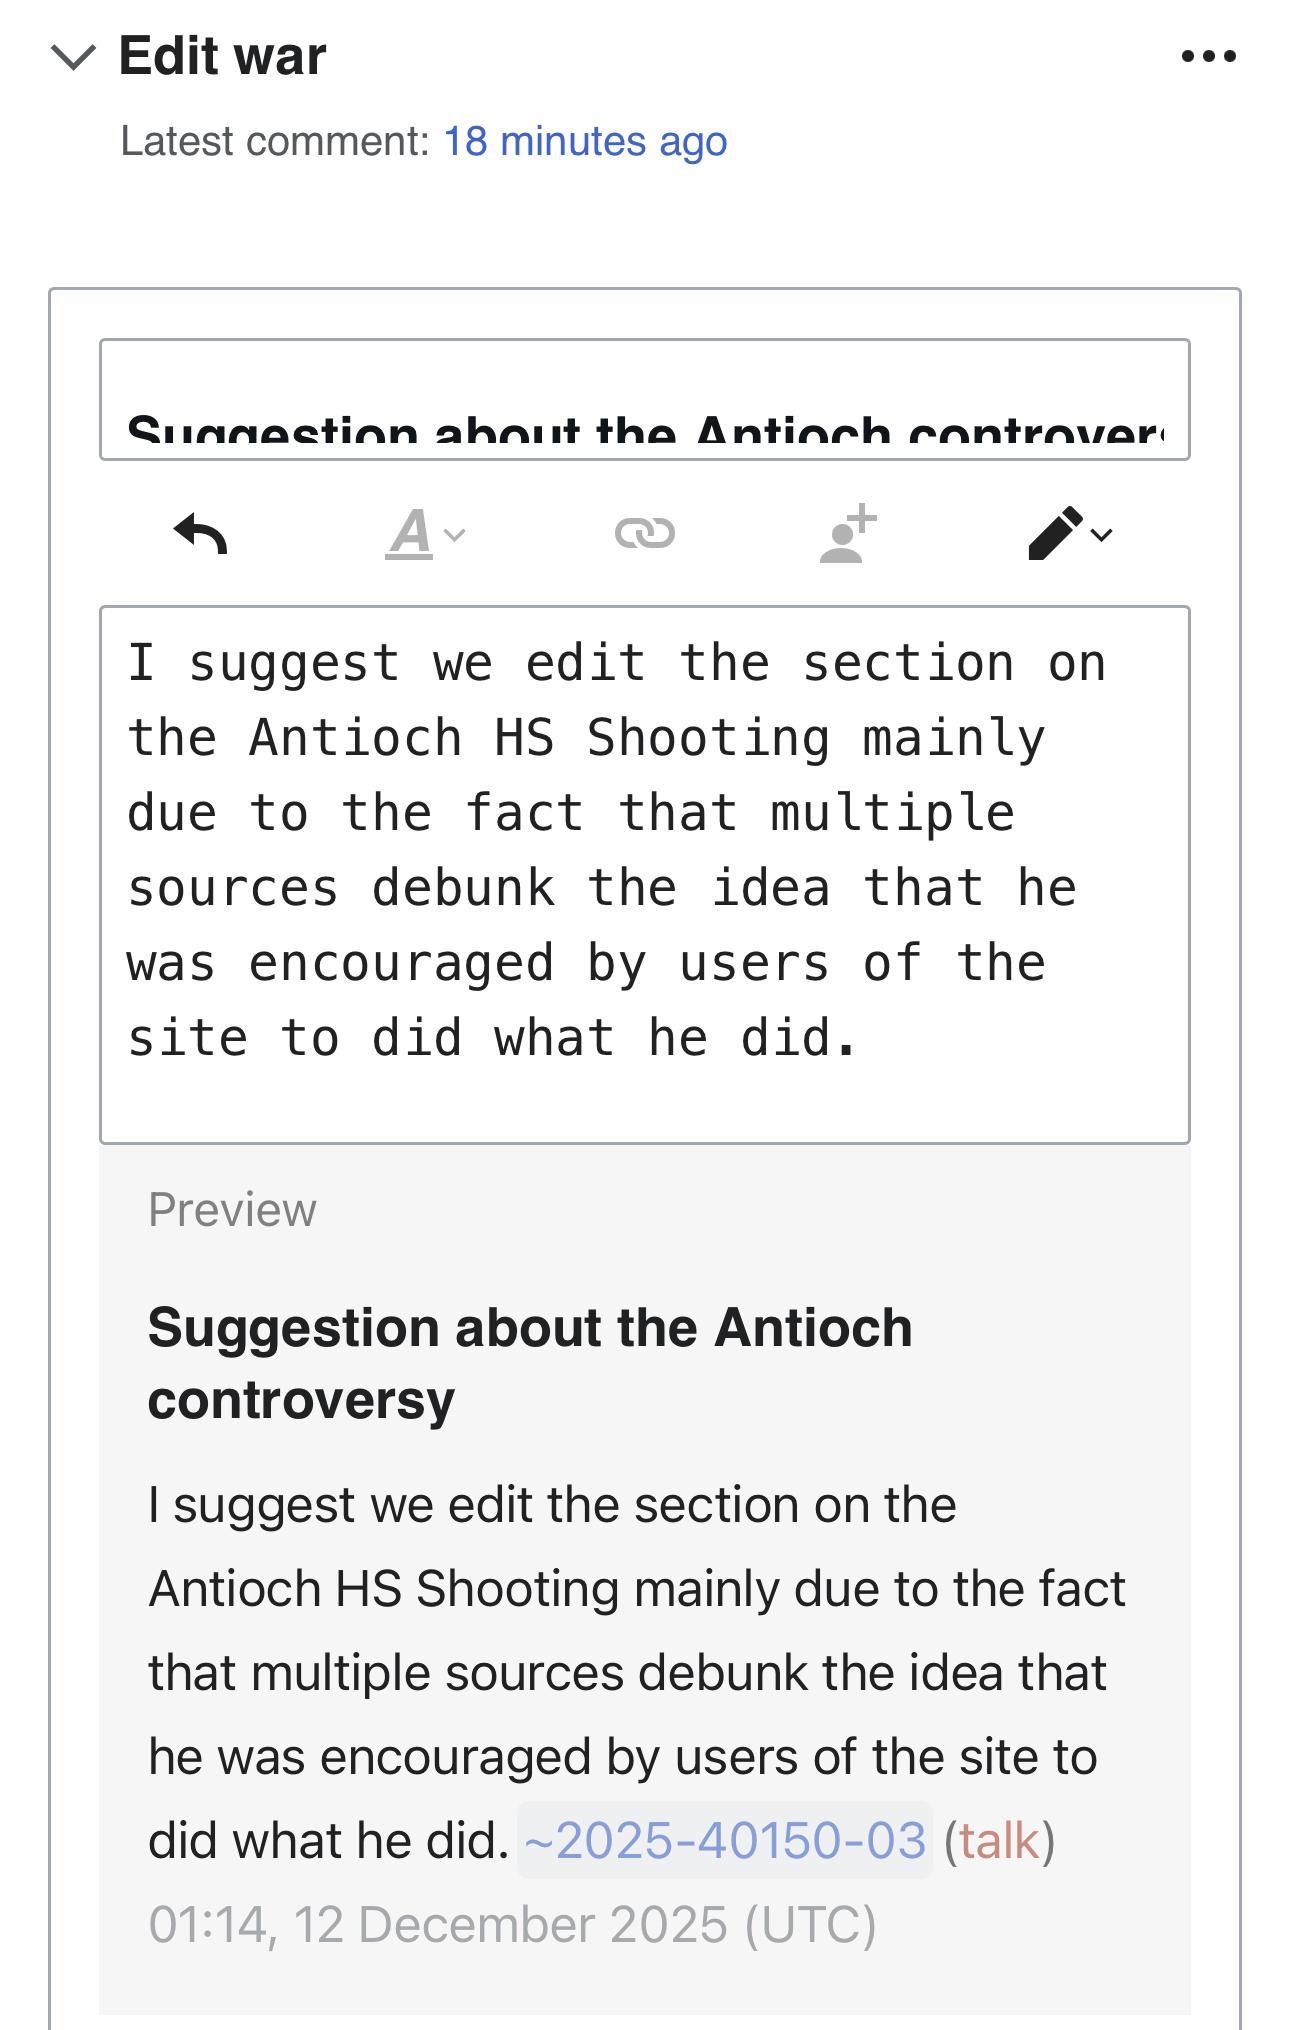Click the 01:14, 12 December 2025 timestamp
The height and width of the screenshot is (2030, 1290).
(x=511, y=1924)
